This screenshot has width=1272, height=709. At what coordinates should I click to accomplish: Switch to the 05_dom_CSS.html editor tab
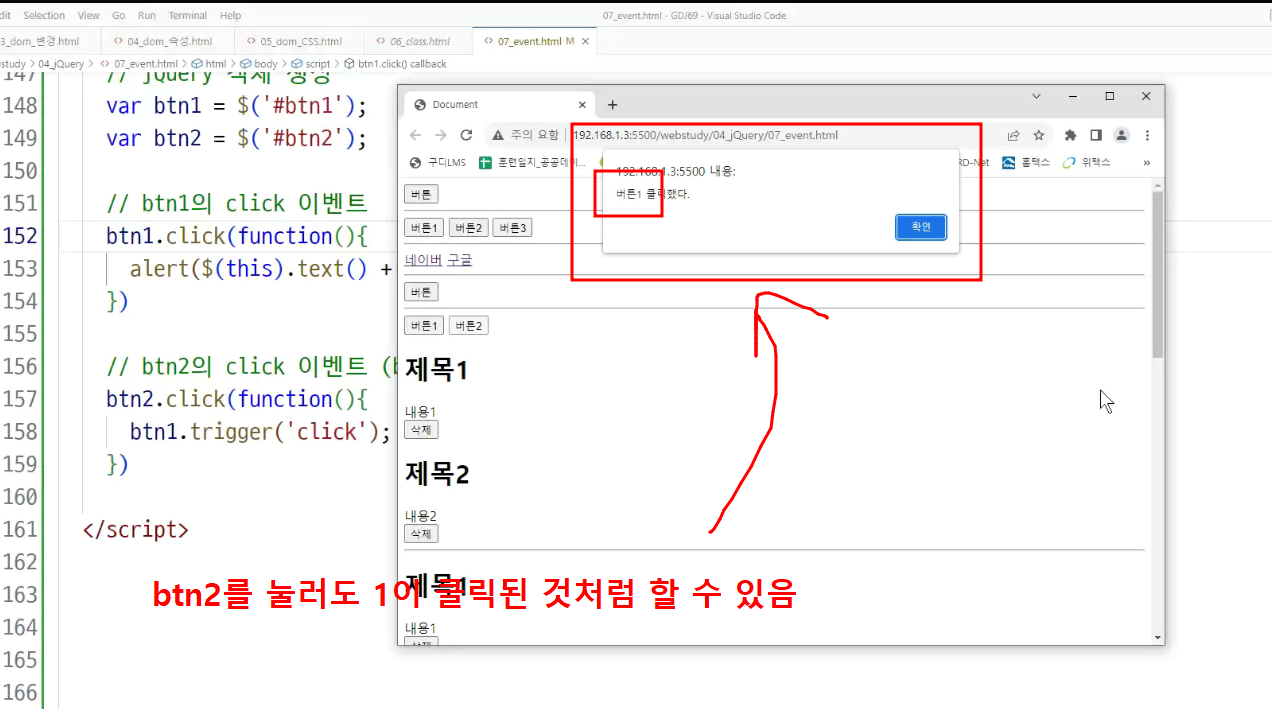coord(300,41)
